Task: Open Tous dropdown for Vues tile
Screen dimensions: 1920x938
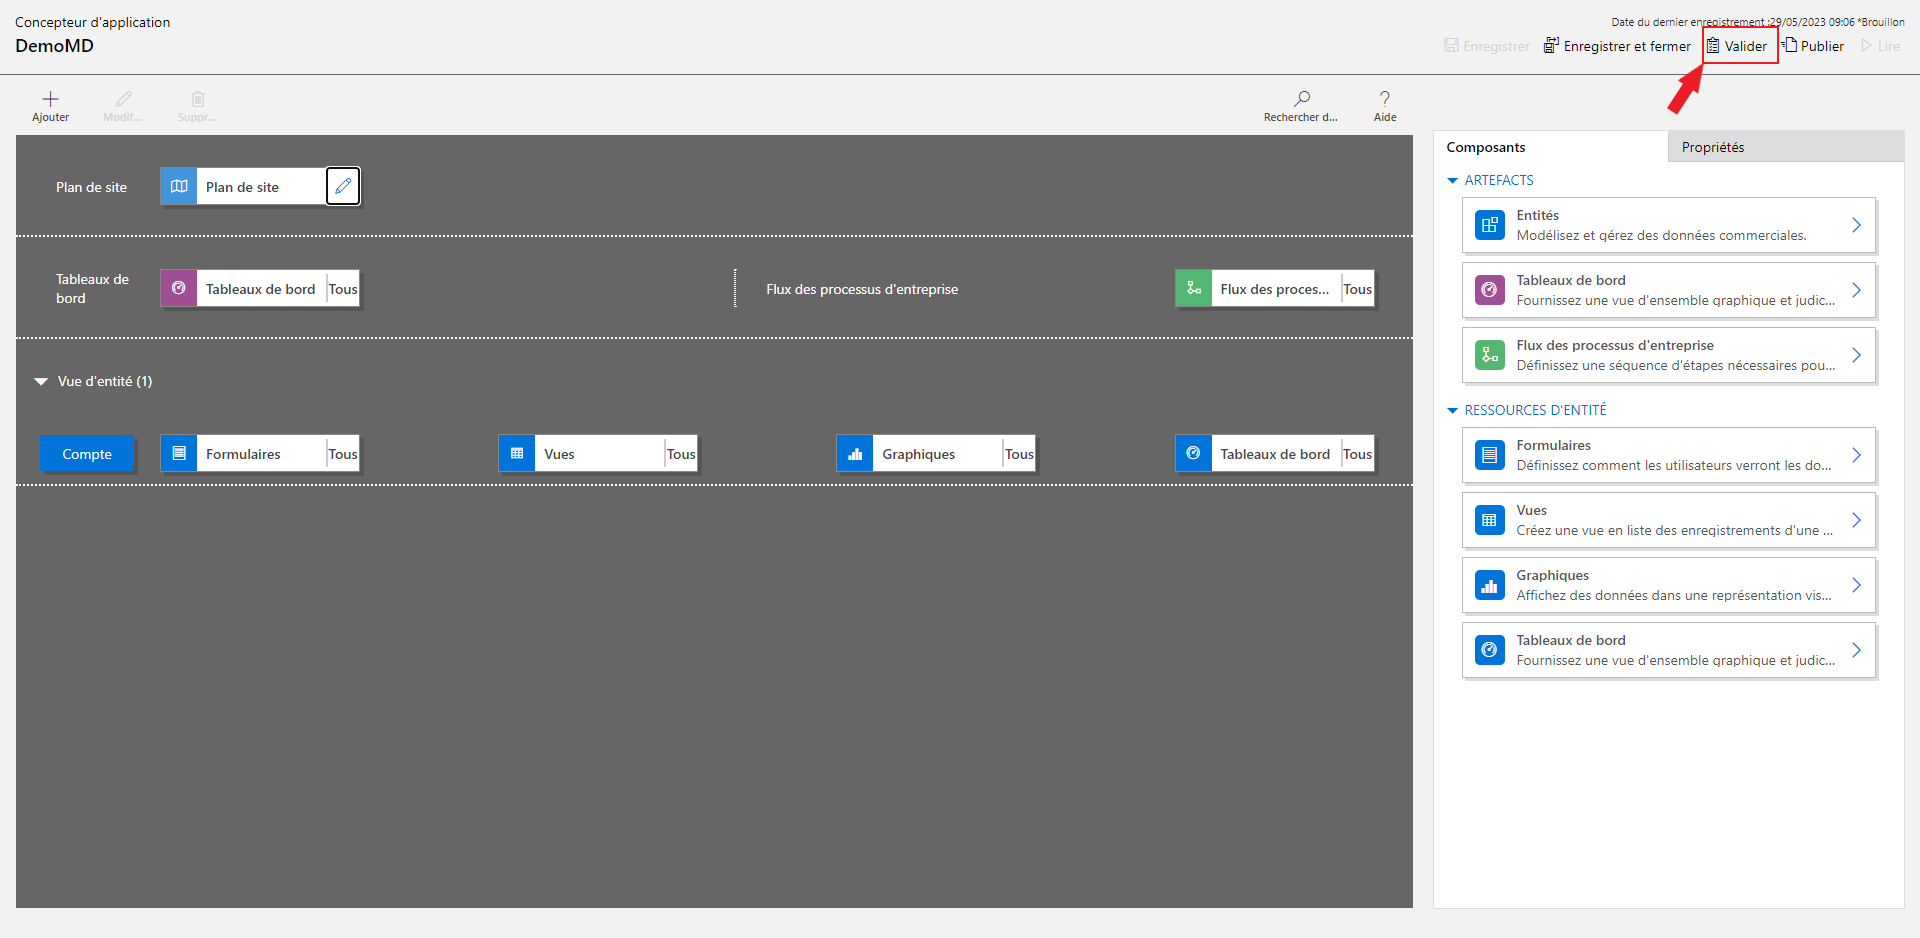Action: 681,454
